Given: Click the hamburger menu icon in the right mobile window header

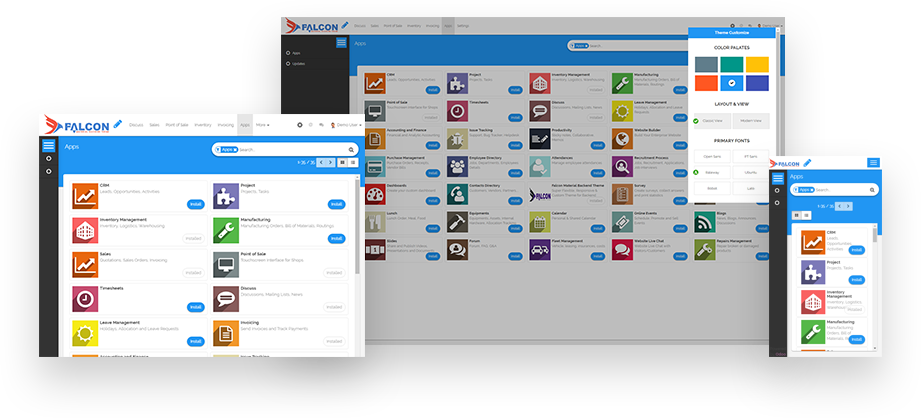Looking at the screenshot, I should click(873, 163).
